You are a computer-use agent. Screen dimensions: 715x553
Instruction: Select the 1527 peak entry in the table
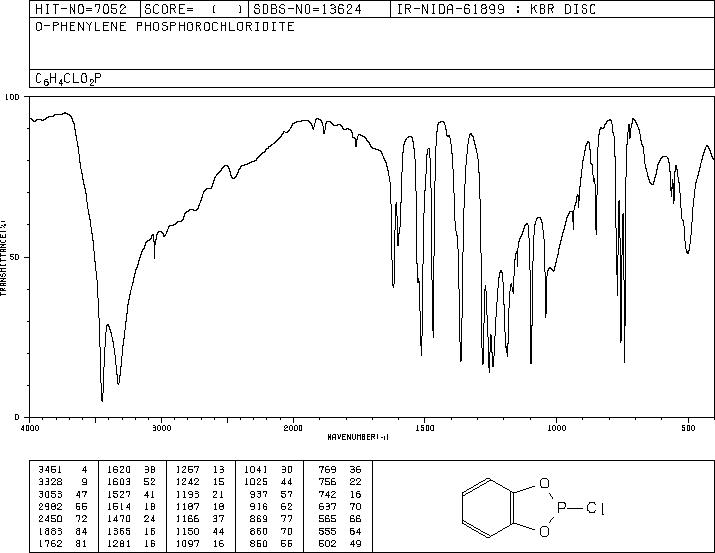[132, 494]
